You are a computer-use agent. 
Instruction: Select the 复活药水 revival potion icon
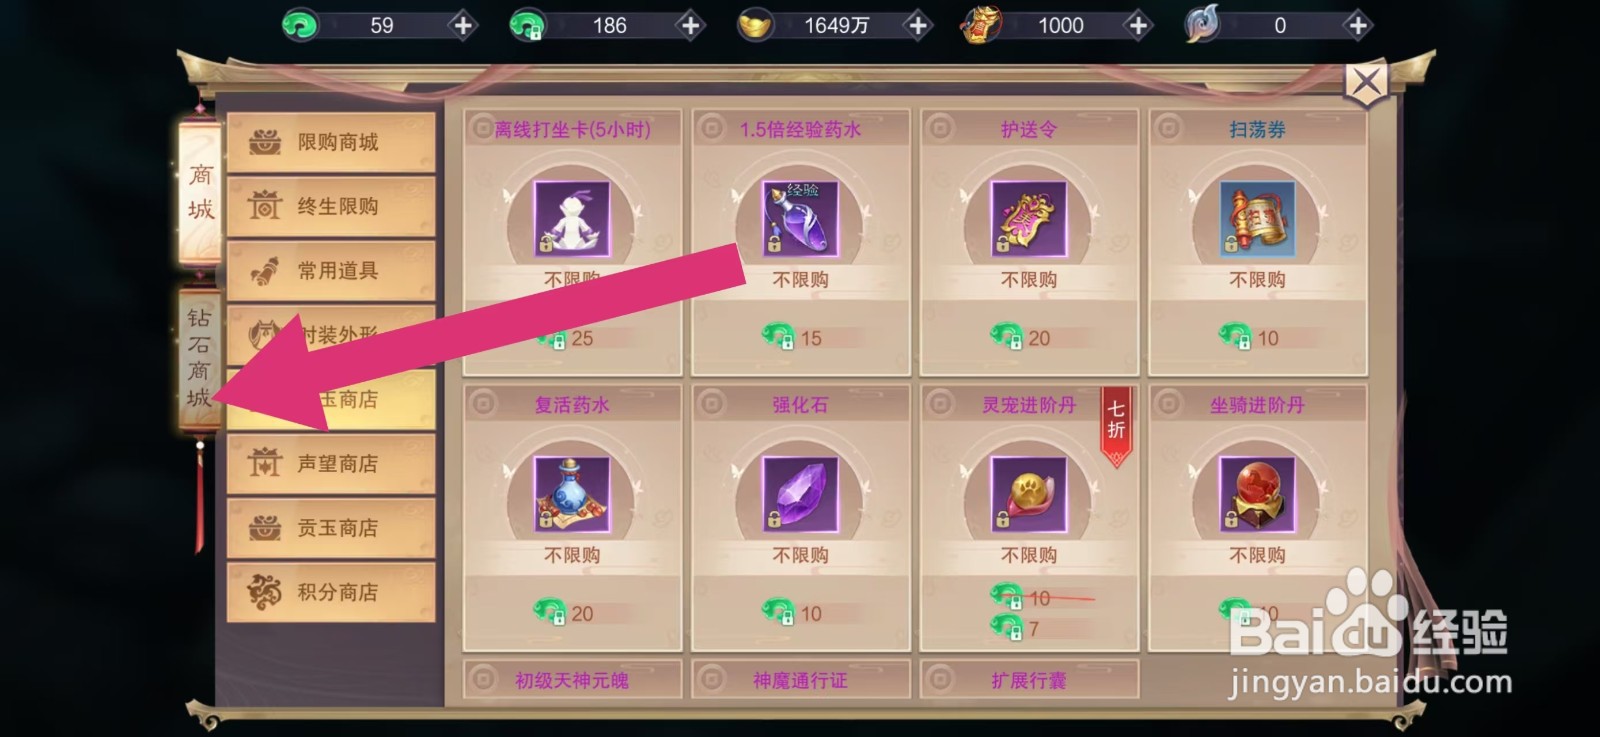click(x=571, y=494)
